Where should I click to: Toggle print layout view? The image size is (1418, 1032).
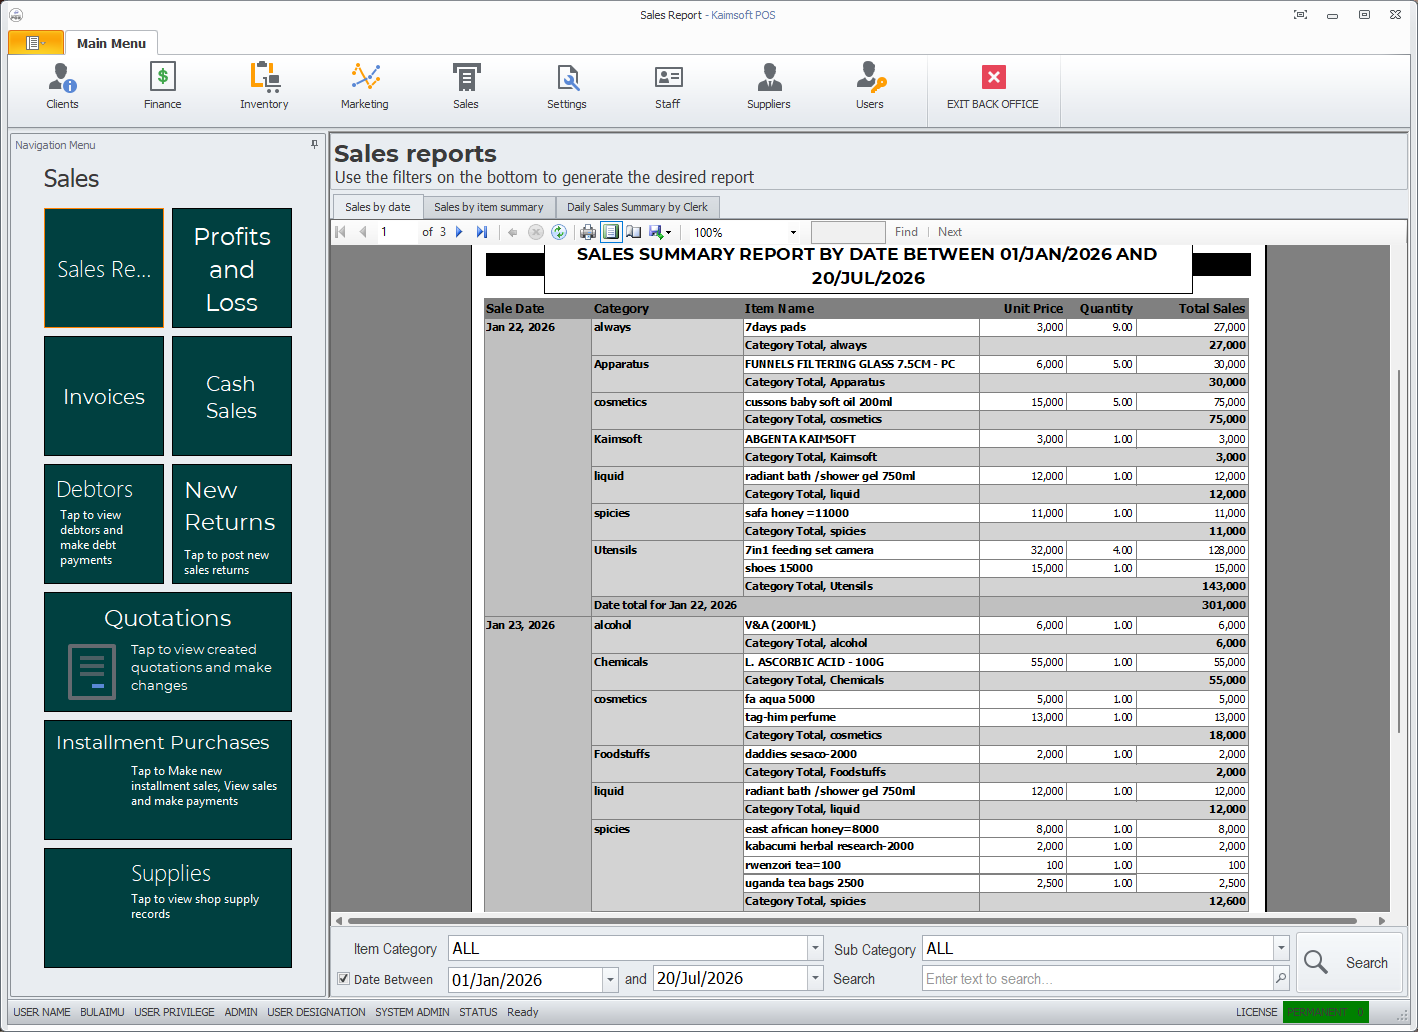coord(610,232)
